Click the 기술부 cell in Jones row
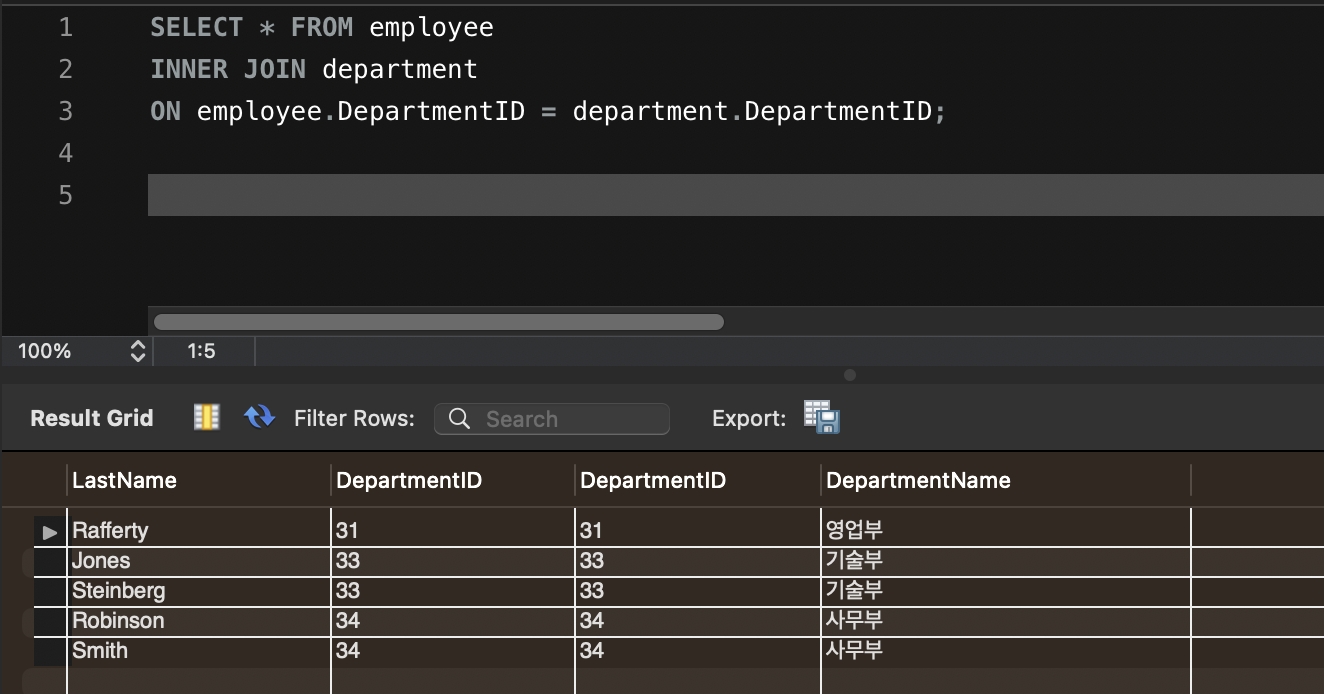This screenshot has width=1324, height=694. pos(1006,561)
